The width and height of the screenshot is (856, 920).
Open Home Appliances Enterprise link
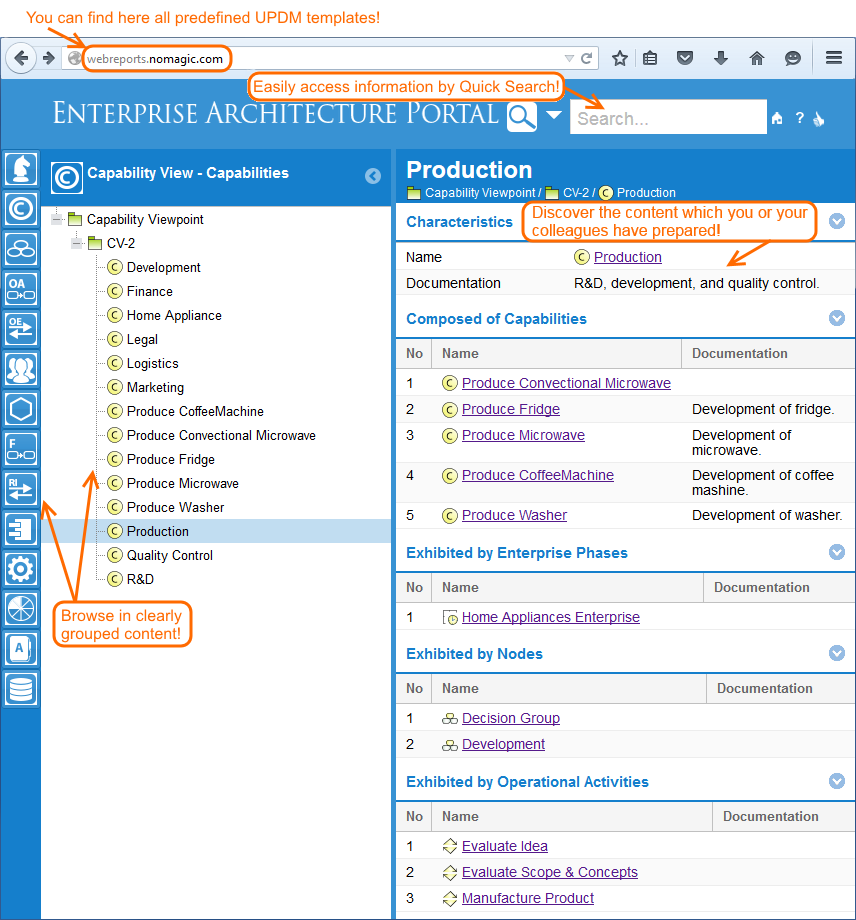[x=550, y=617]
